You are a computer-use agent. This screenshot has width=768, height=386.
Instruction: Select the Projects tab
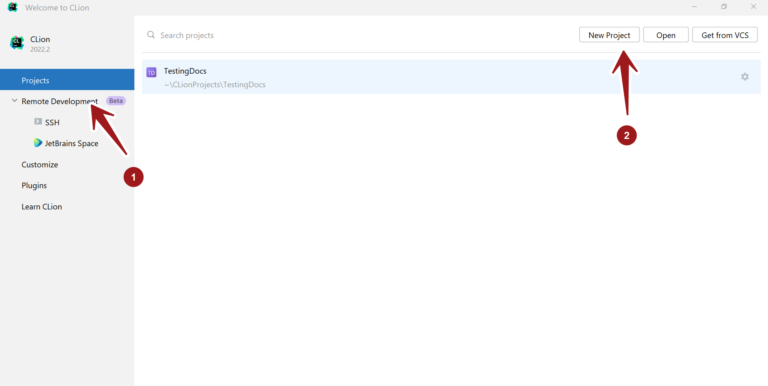67,80
